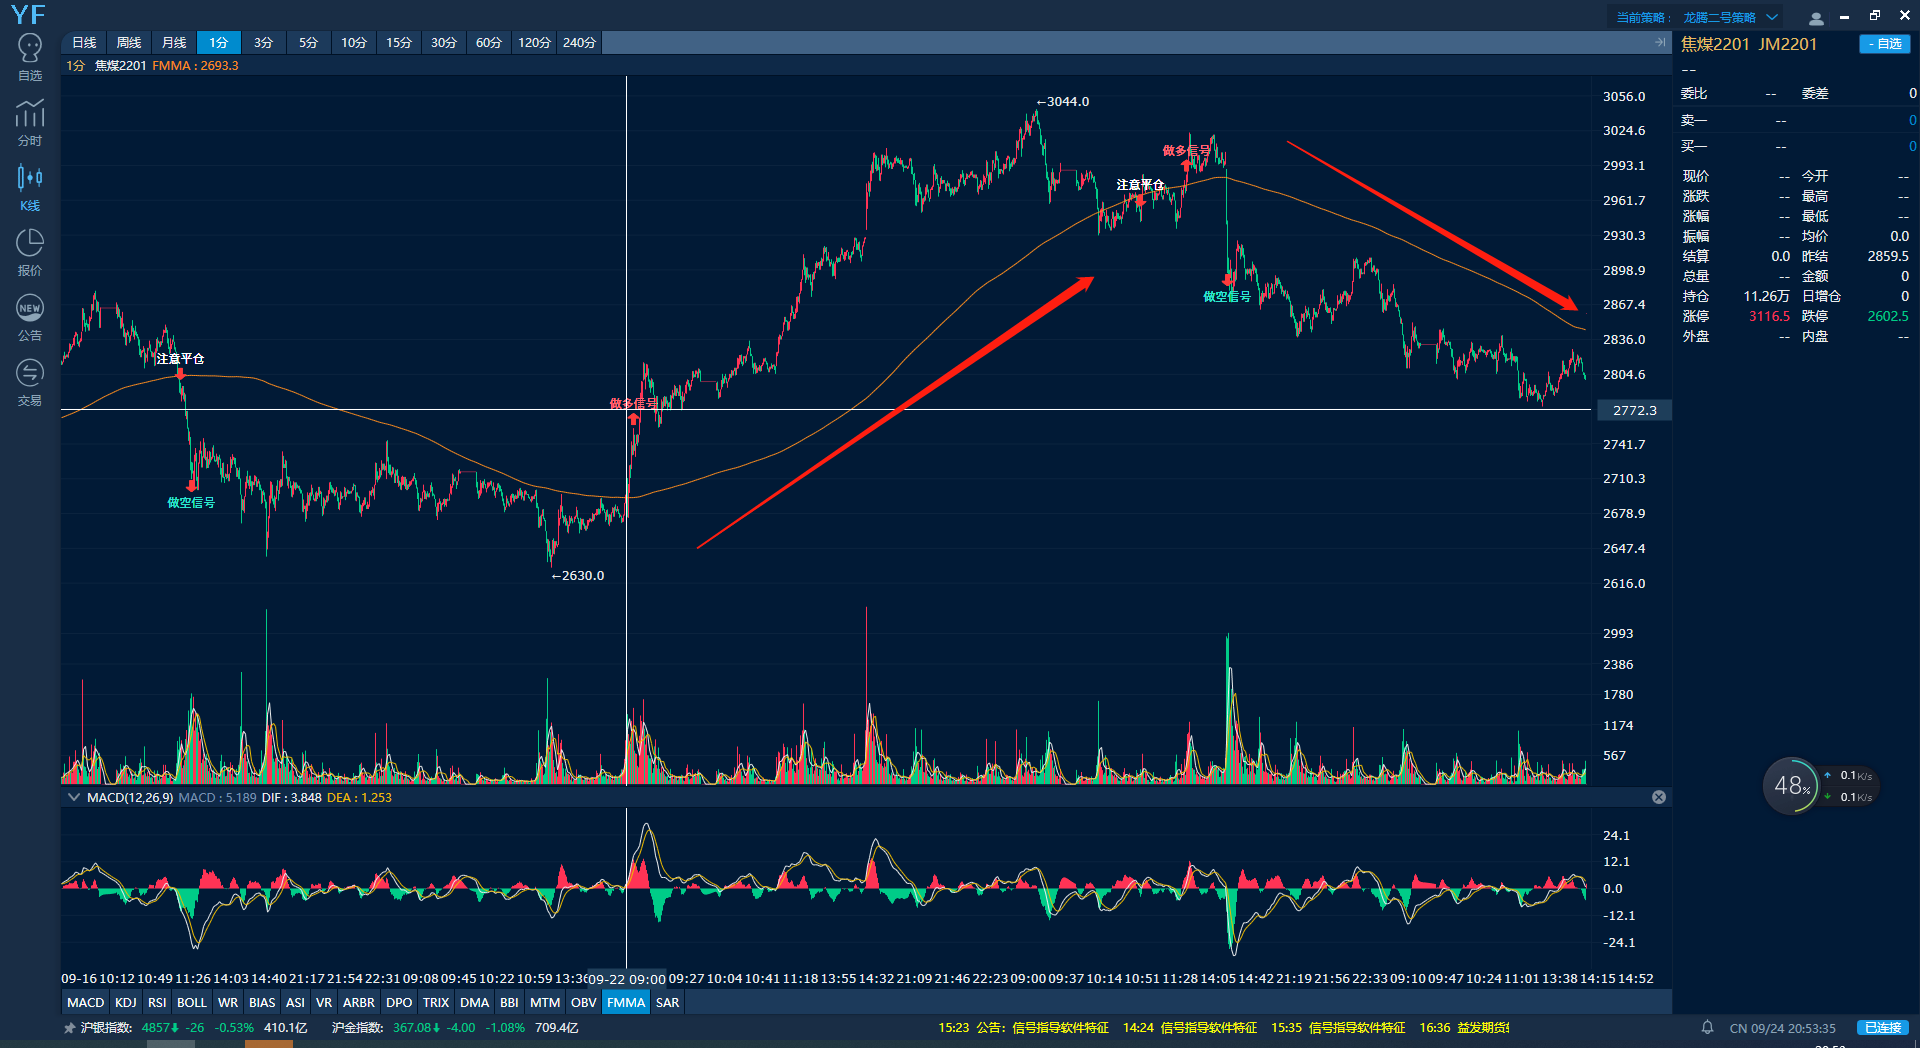Select the BOLL indicator button

pyautogui.click(x=191, y=1002)
